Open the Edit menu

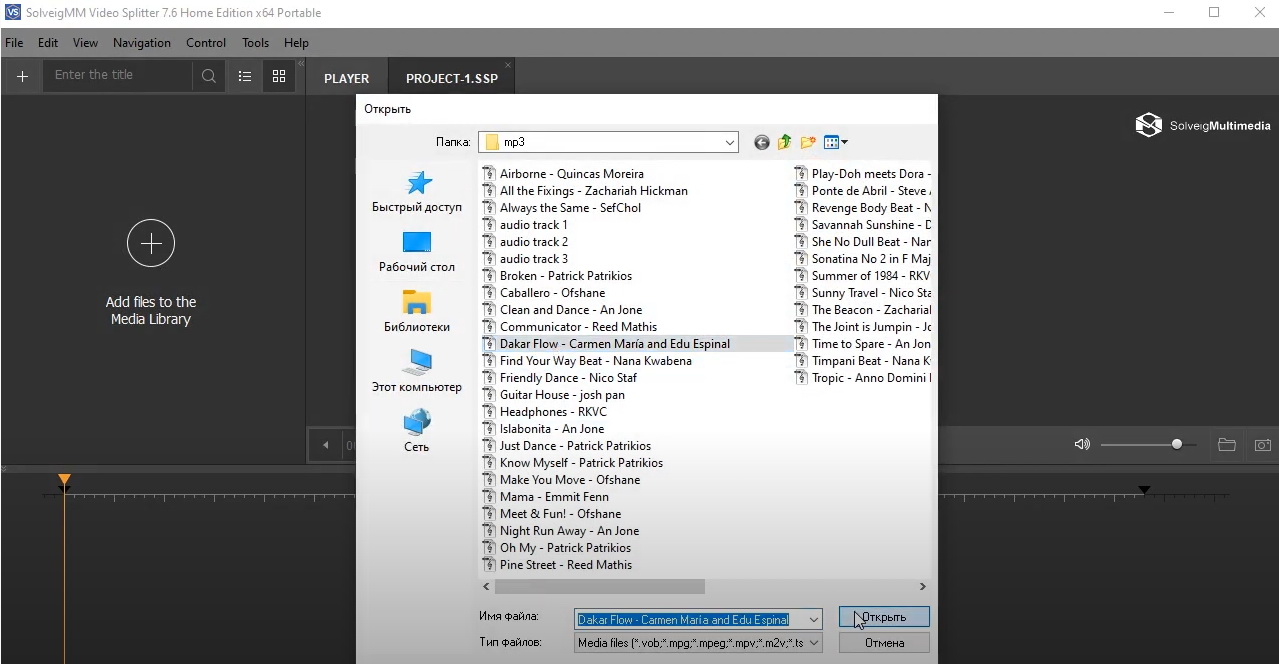click(48, 43)
